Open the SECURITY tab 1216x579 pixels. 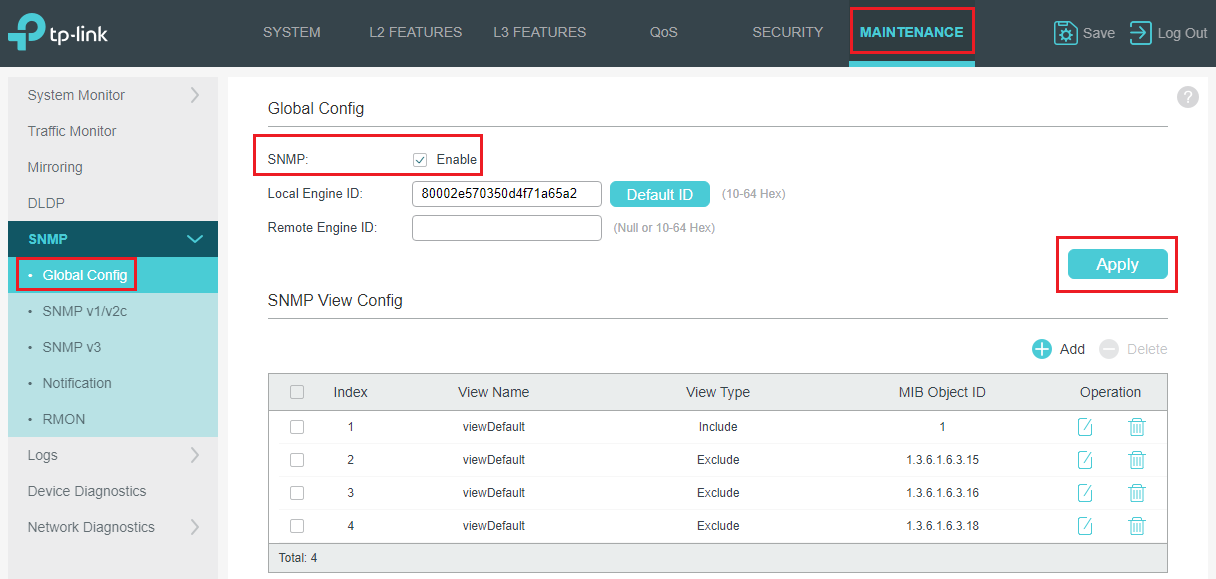click(x=788, y=32)
